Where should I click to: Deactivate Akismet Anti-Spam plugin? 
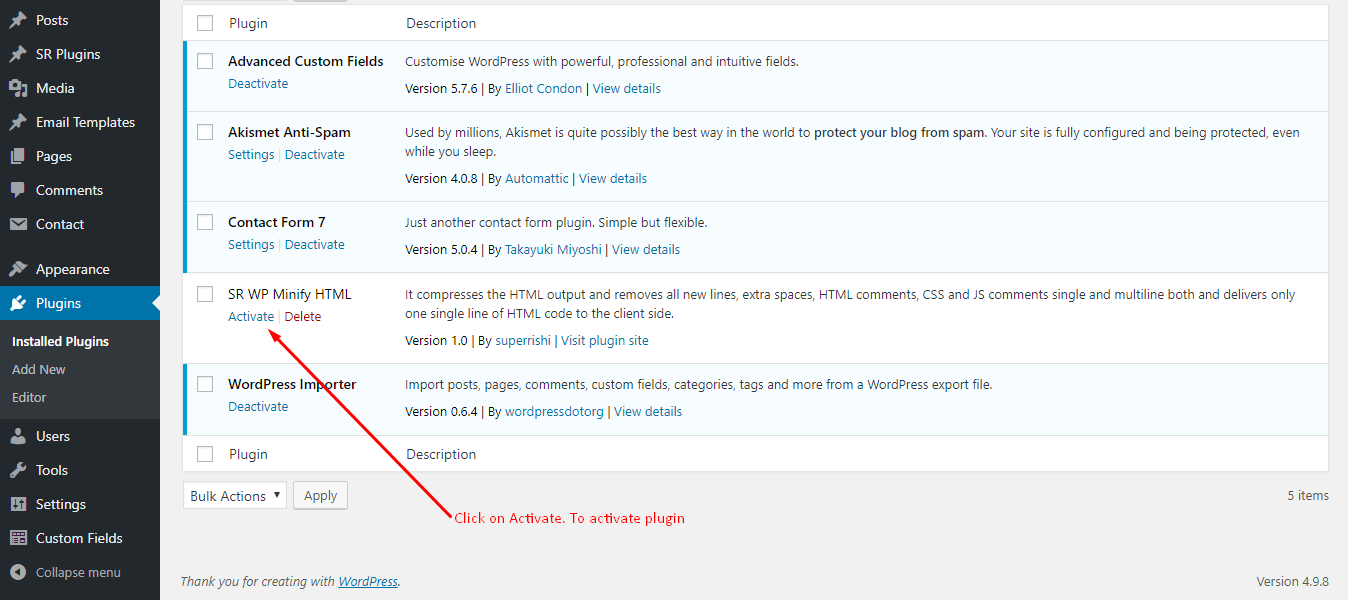pyautogui.click(x=315, y=154)
